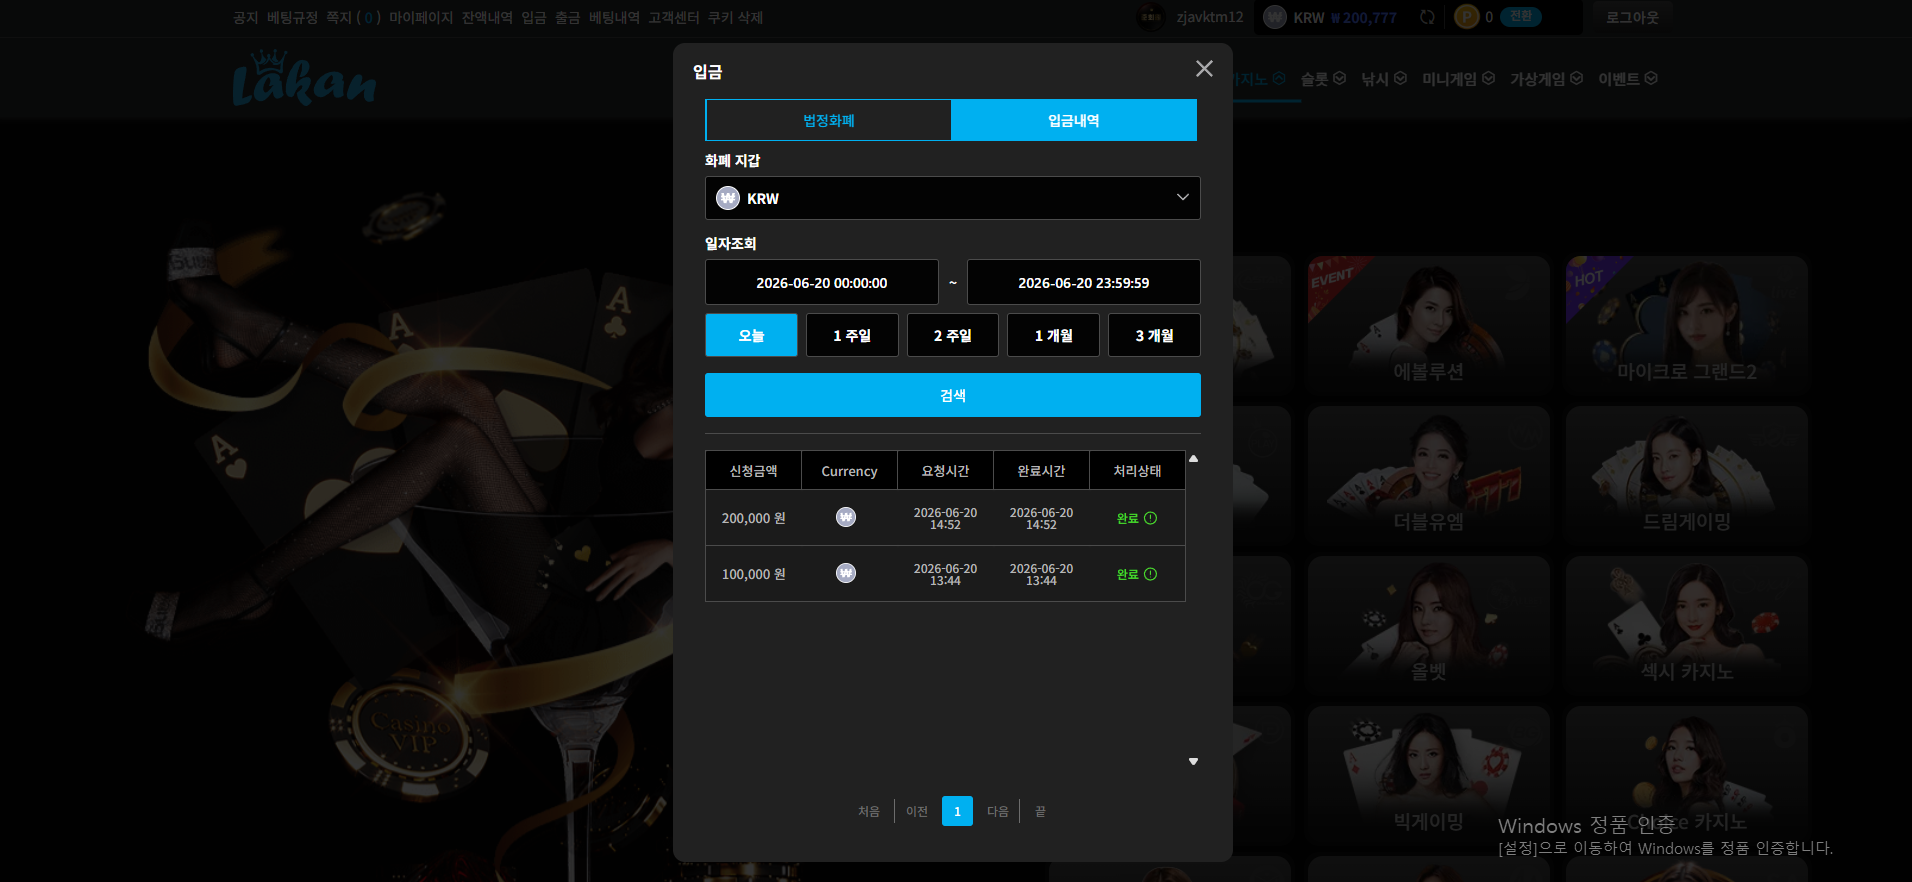Click the Lakan crown logo
The width and height of the screenshot is (1912, 882).
[x=305, y=78]
